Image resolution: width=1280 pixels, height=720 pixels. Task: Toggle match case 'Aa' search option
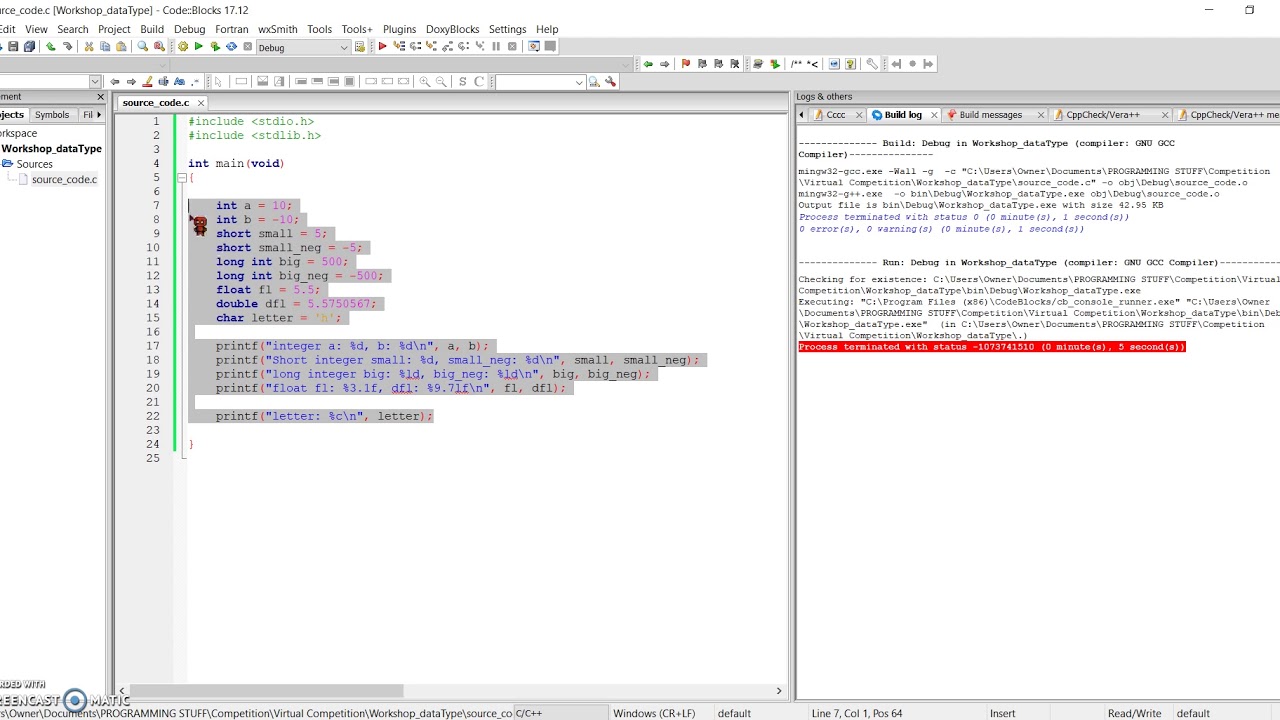[x=179, y=82]
